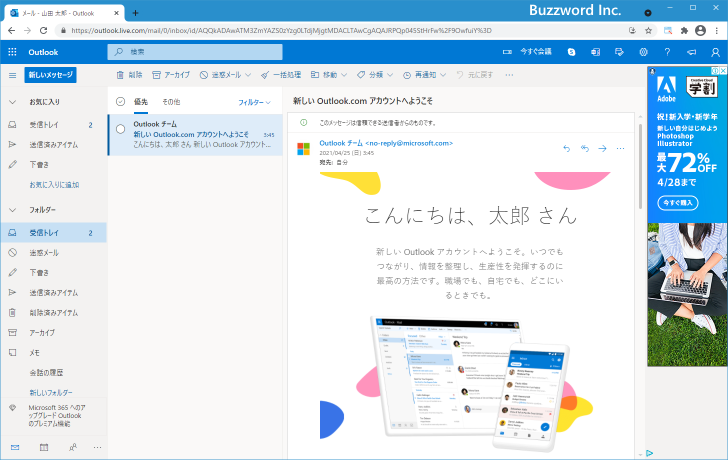Switch to Calendar module at bottom

tap(44, 447)
